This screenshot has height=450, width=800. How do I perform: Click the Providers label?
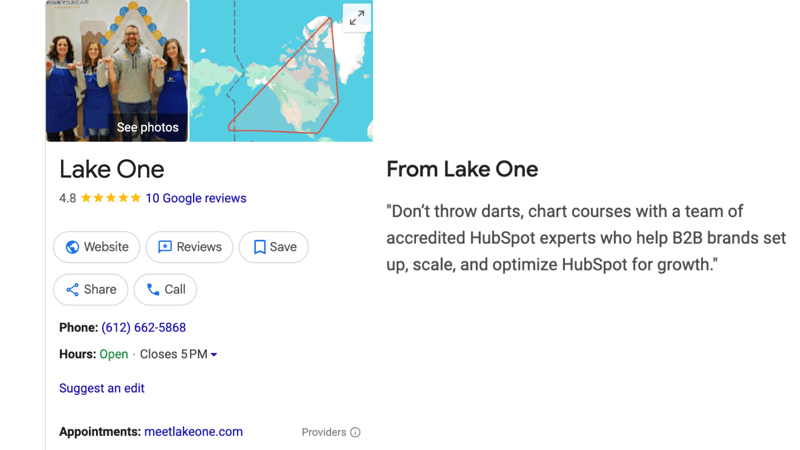click(323, 433)
